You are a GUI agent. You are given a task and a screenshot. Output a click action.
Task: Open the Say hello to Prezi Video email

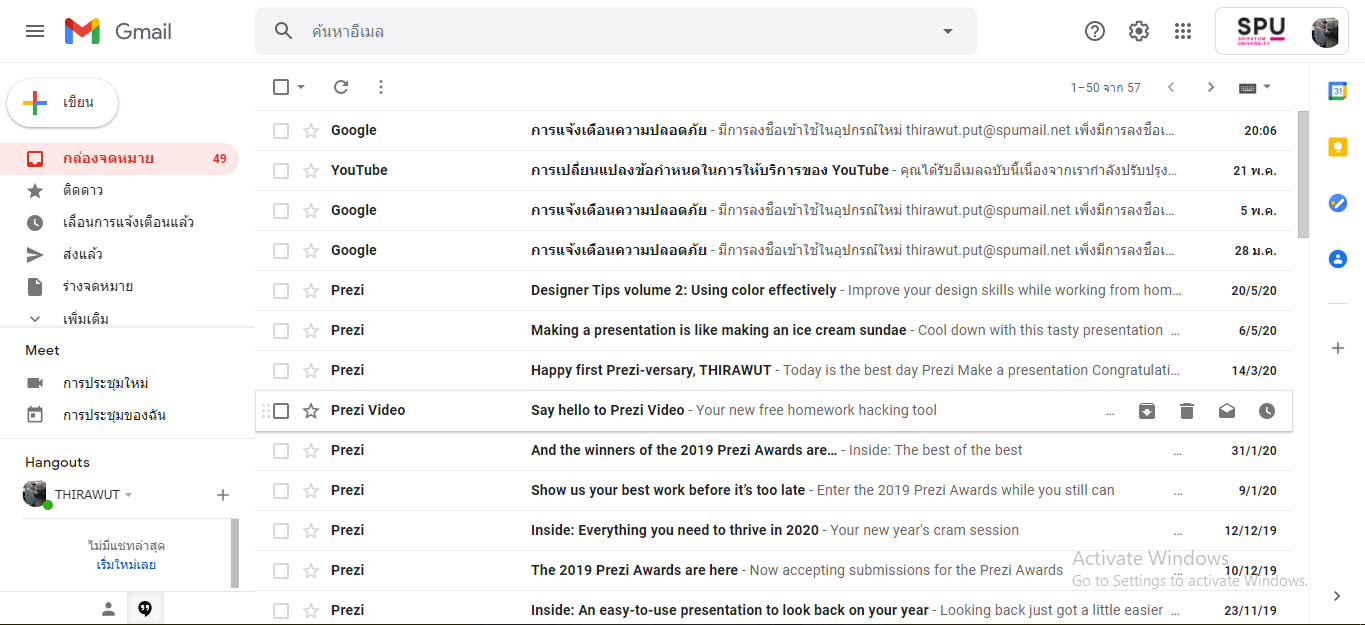point(774,411)
